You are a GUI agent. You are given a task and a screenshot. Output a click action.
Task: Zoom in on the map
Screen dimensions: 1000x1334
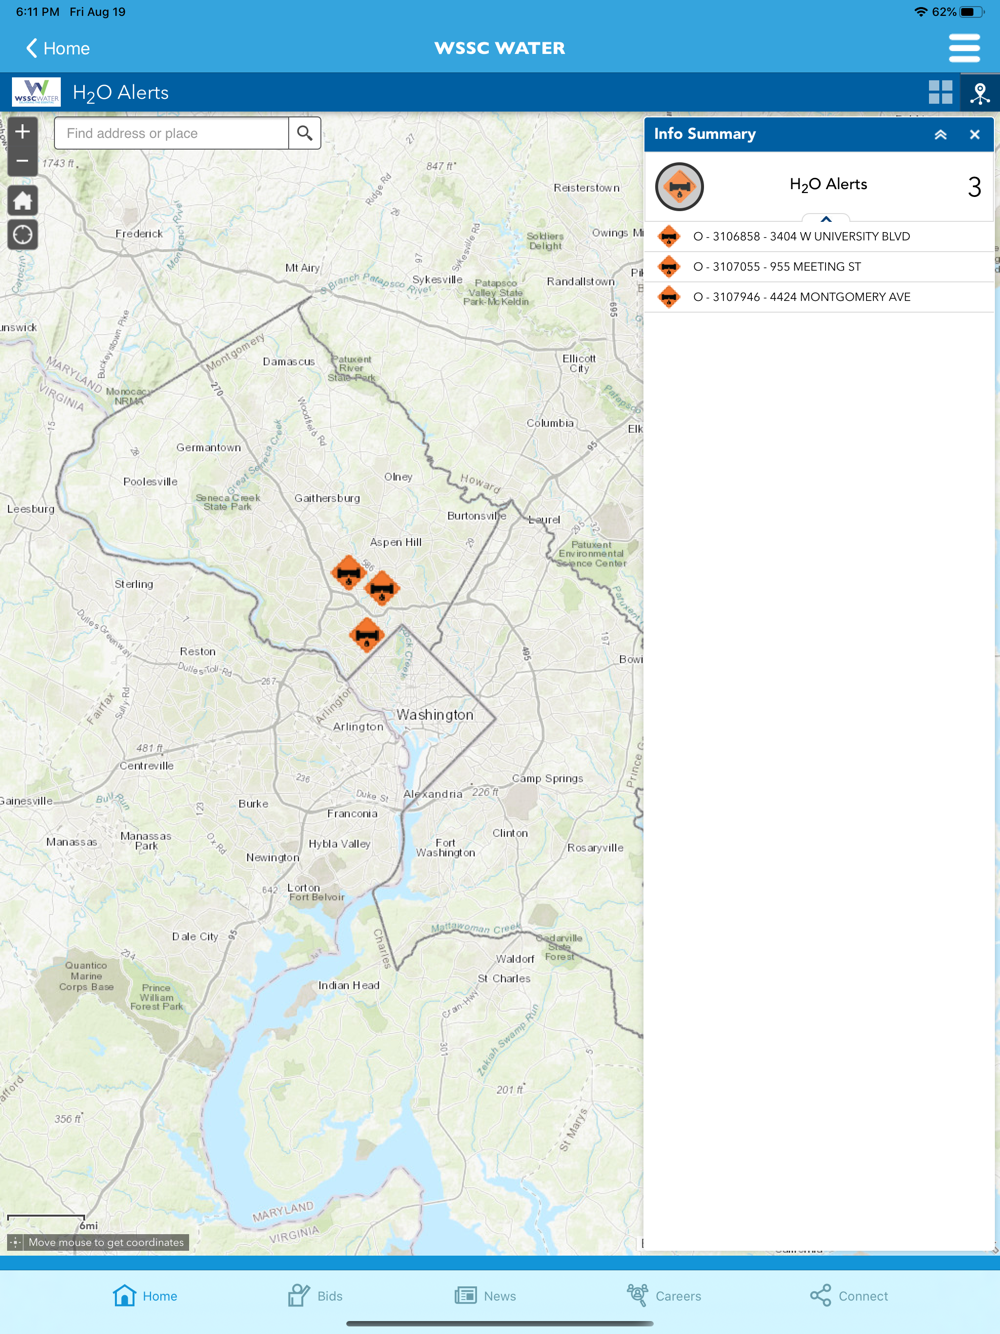tap(22, 132)
